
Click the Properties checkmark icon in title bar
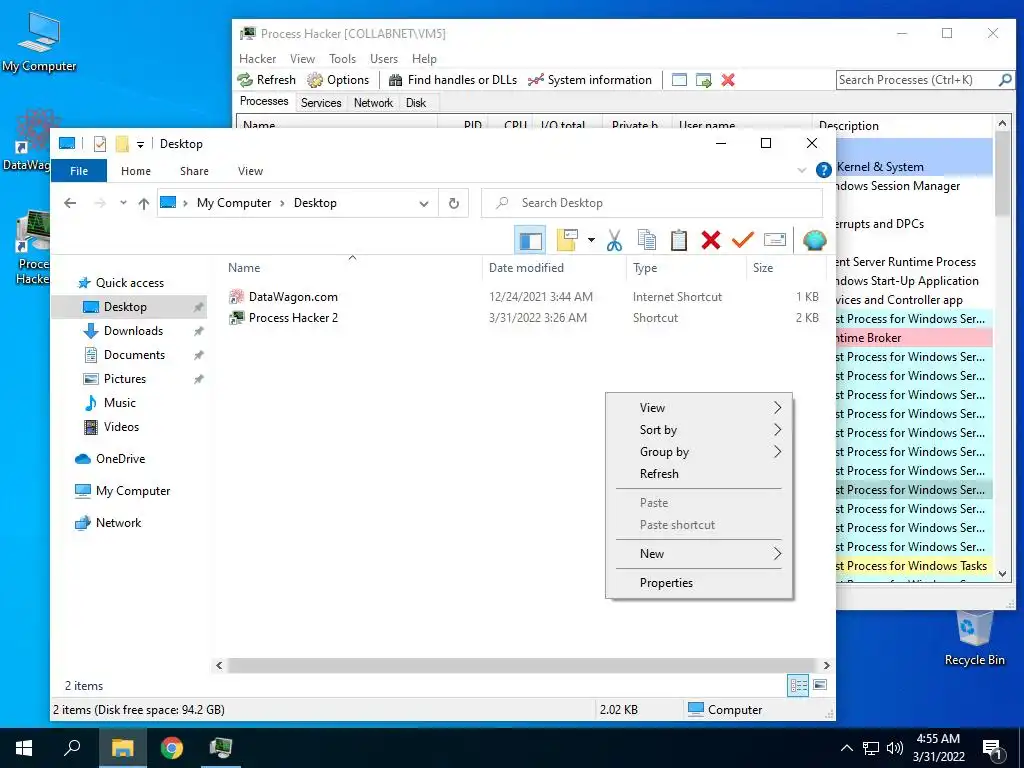(100, 144)
